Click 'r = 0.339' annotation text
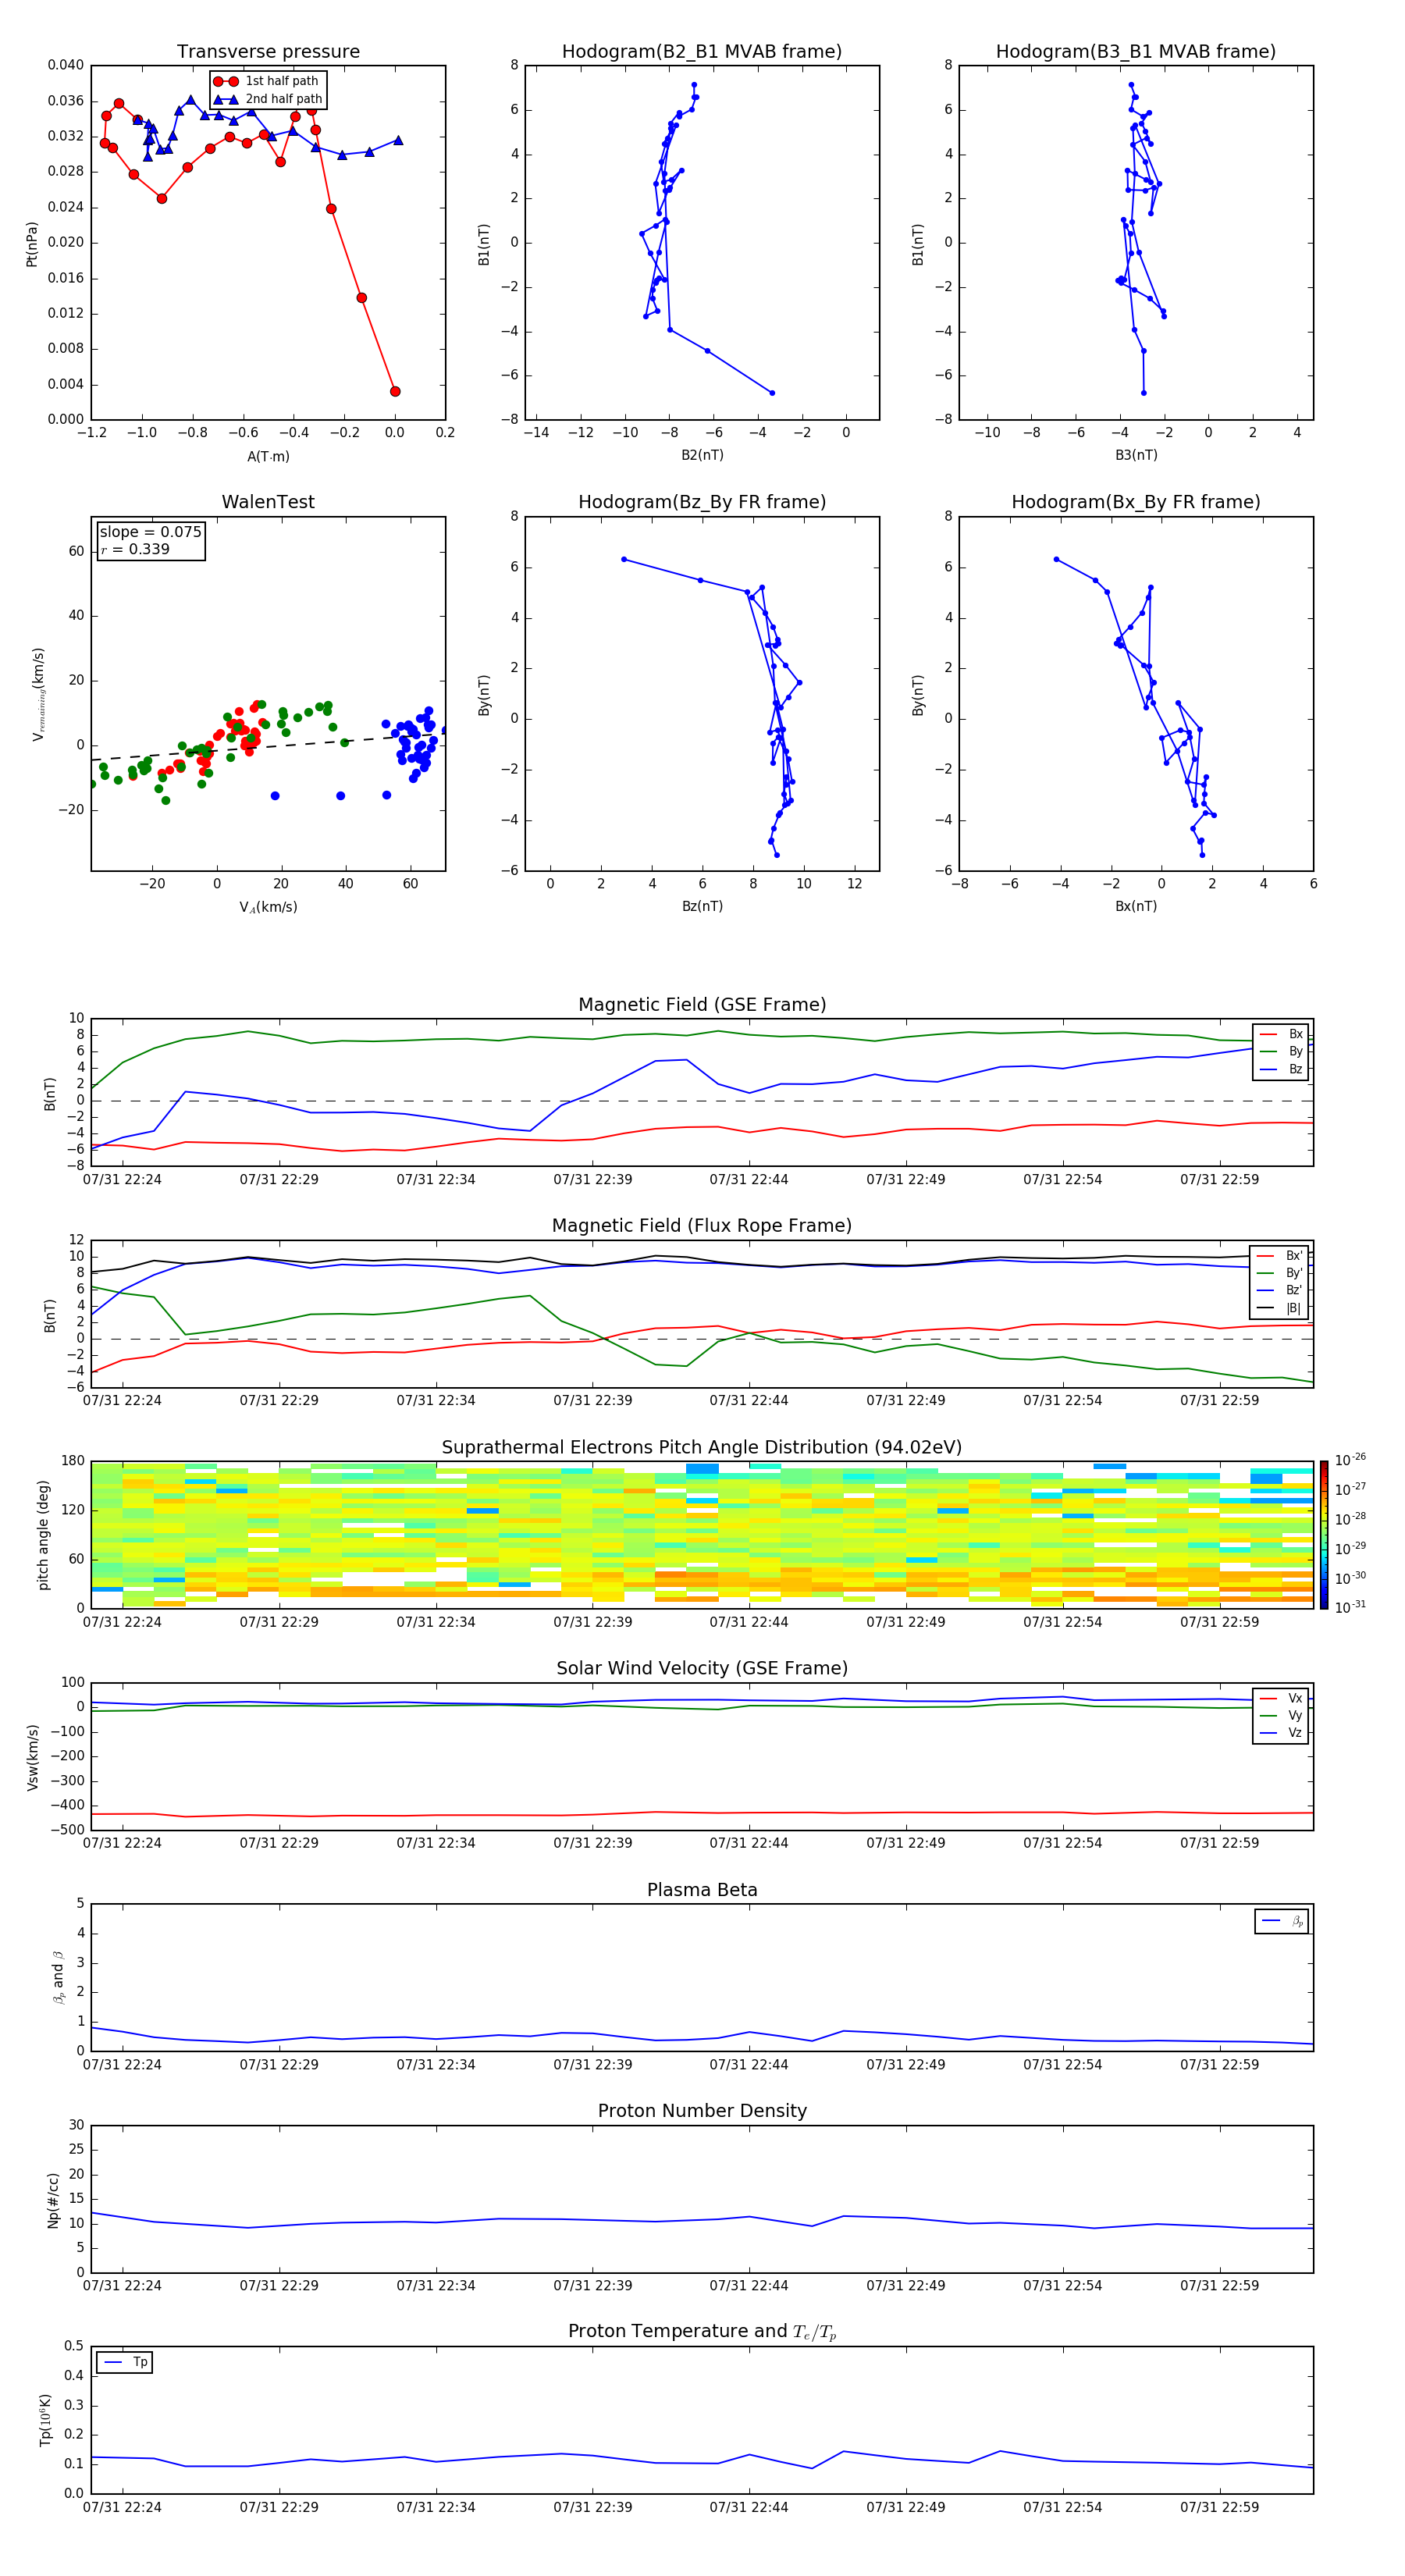Screen dimensions: 1405x2576 [x=135, y=549]
